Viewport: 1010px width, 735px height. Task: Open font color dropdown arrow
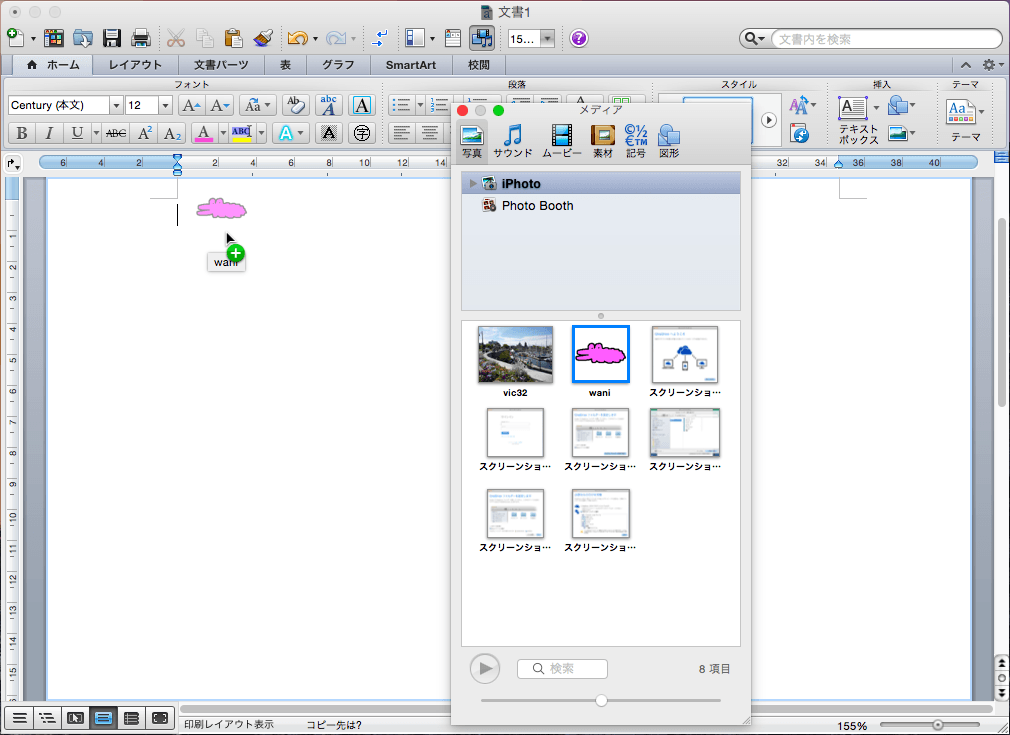click(223, 133)
